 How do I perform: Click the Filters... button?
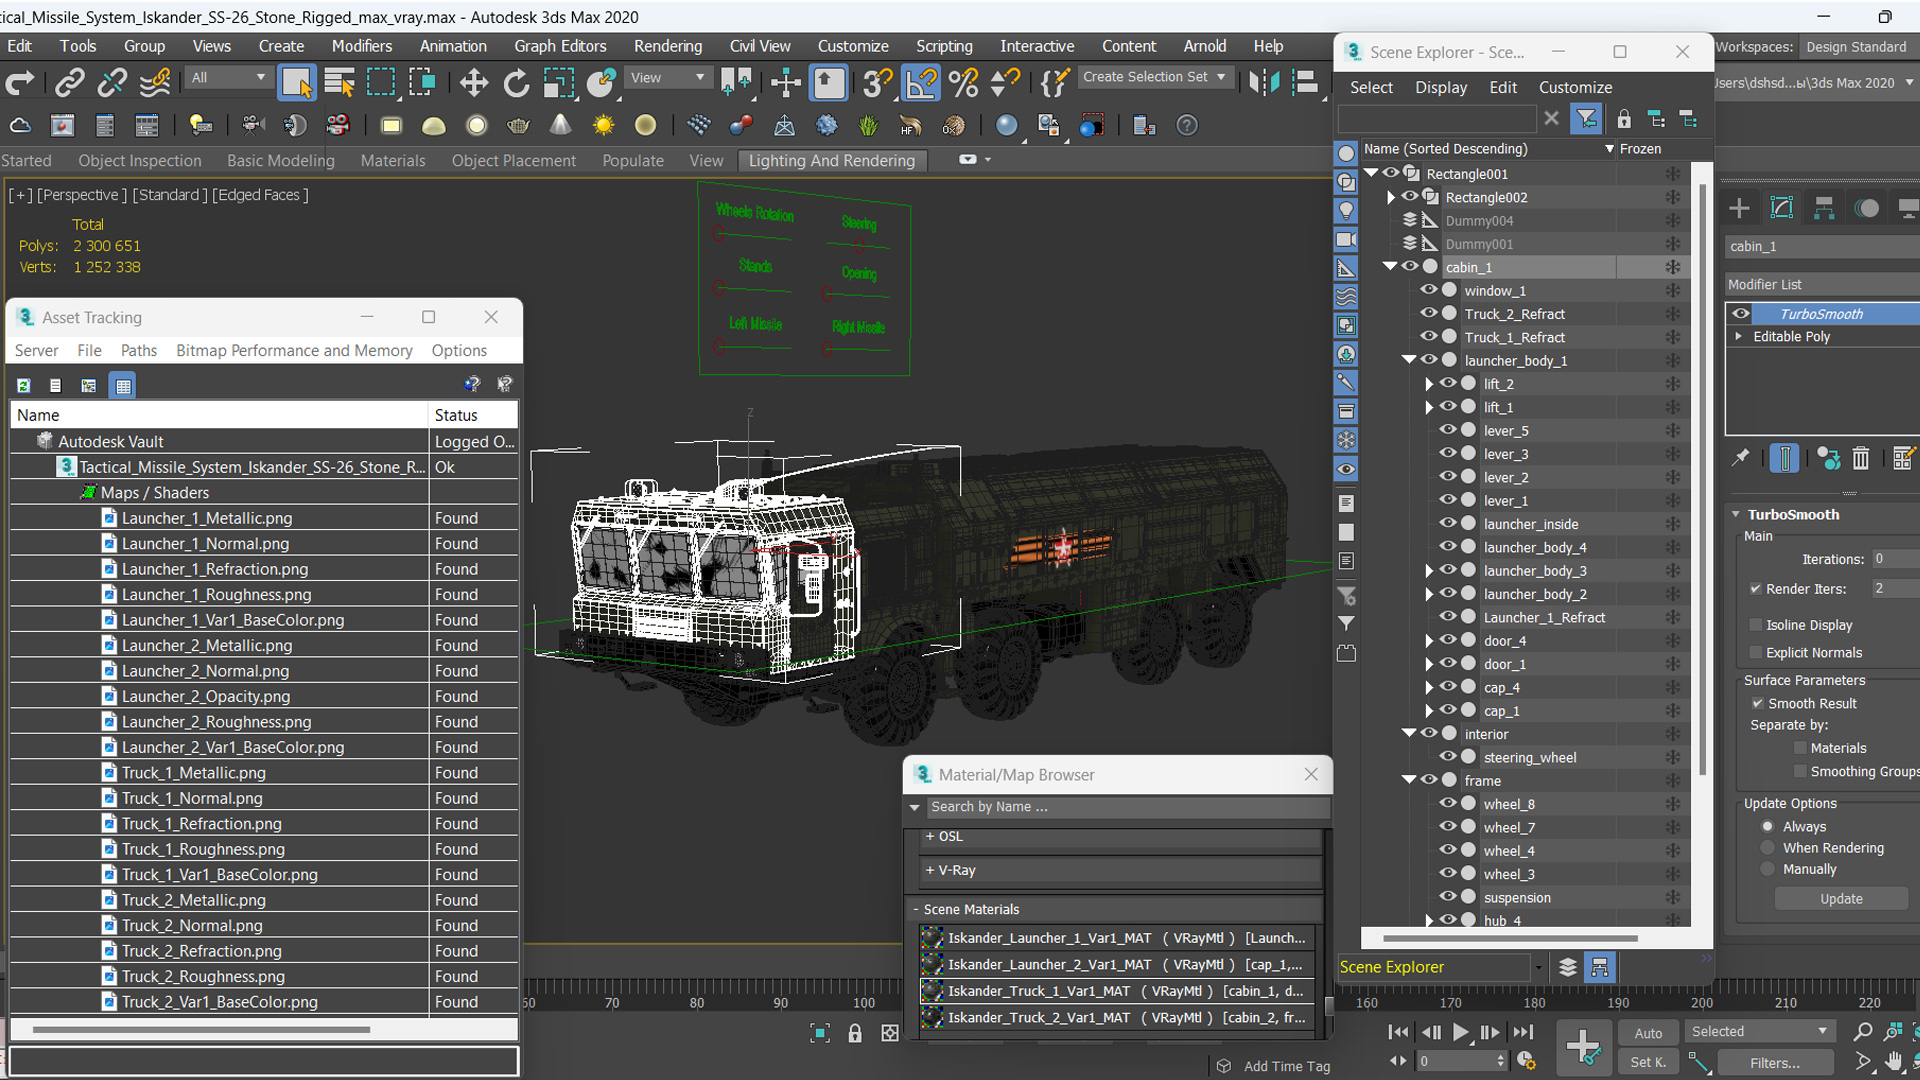point(1775,1063)
